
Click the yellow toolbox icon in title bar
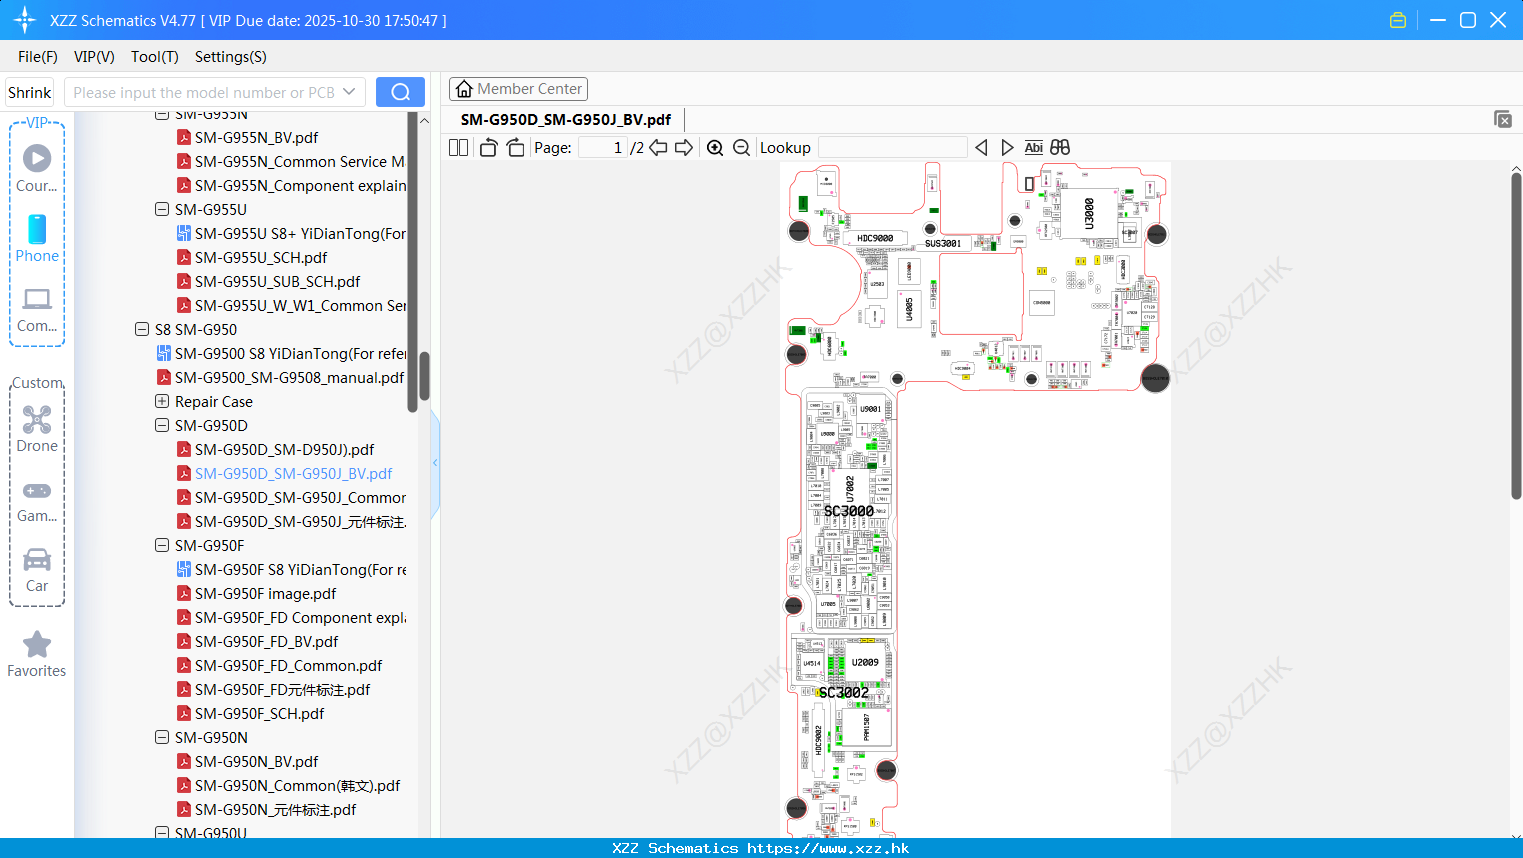point(1398,20)
